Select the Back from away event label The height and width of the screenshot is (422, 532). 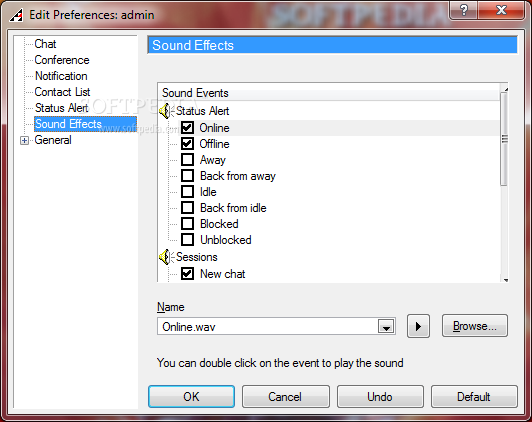point(238,176)
